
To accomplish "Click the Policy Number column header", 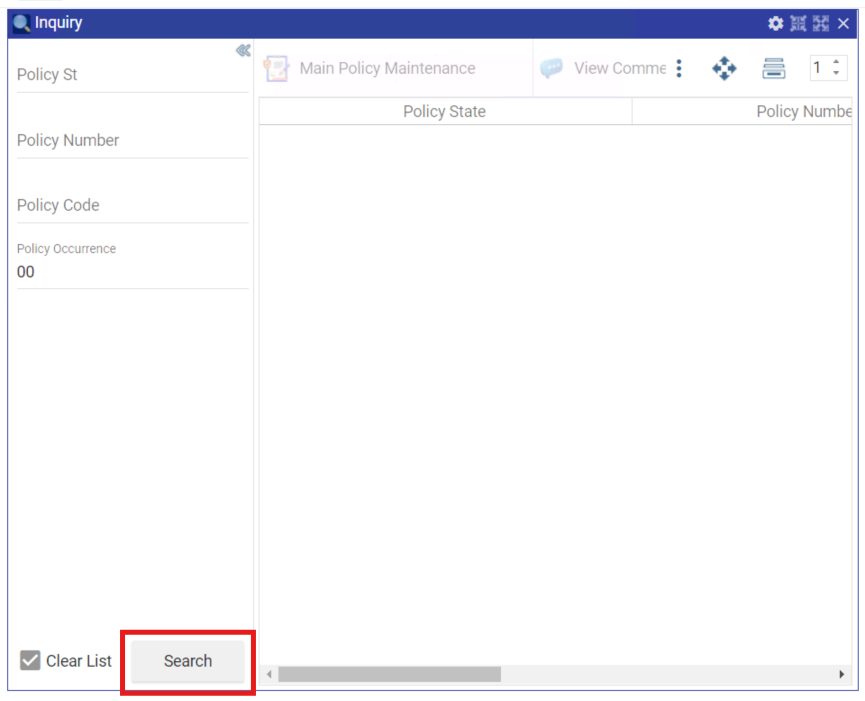I will coord(800,111).
